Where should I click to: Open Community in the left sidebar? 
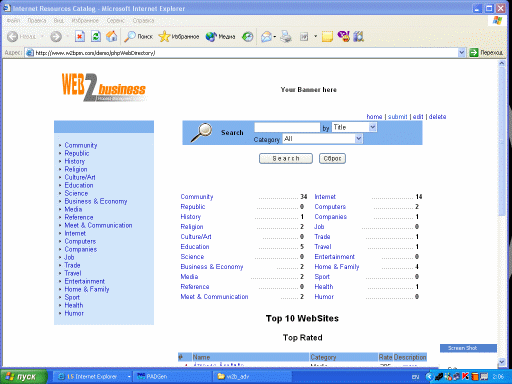81,145
